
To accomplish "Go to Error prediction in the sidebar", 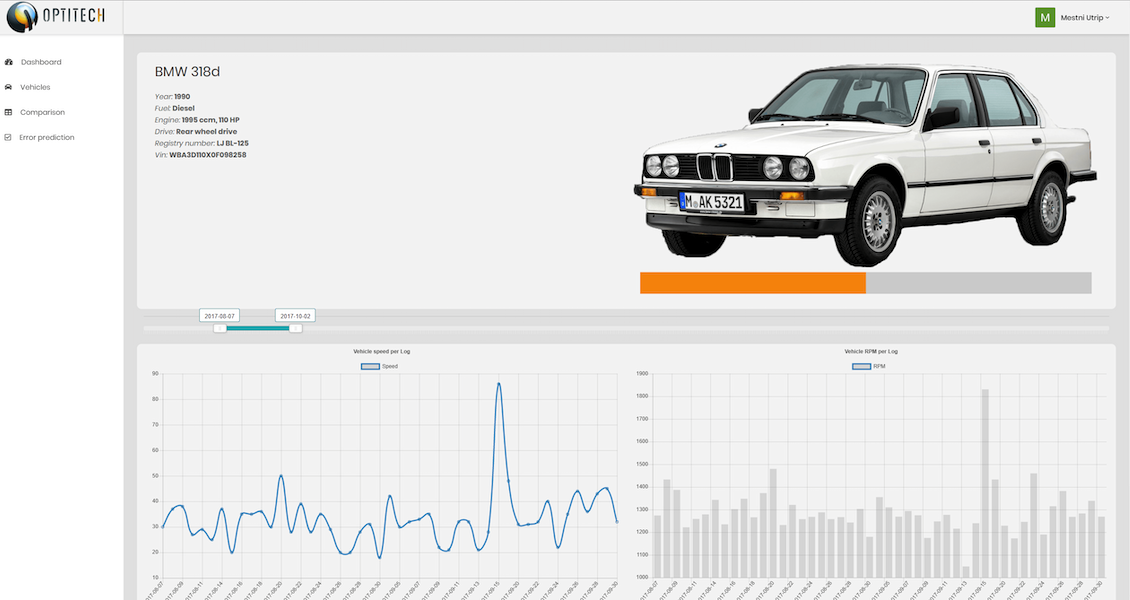I will coord(46,138).
